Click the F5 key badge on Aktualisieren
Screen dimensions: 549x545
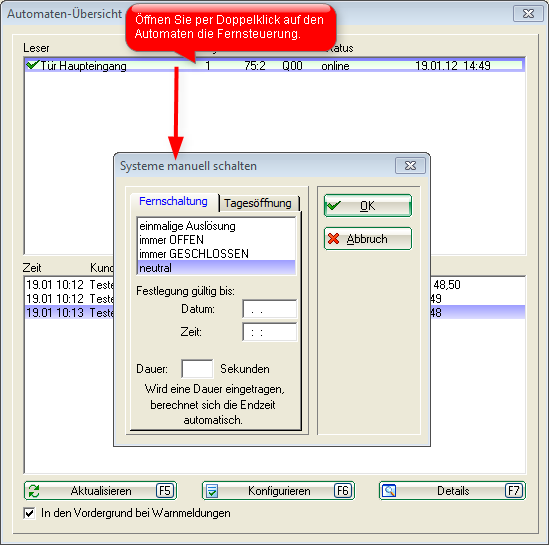click(x=165, y=491)
